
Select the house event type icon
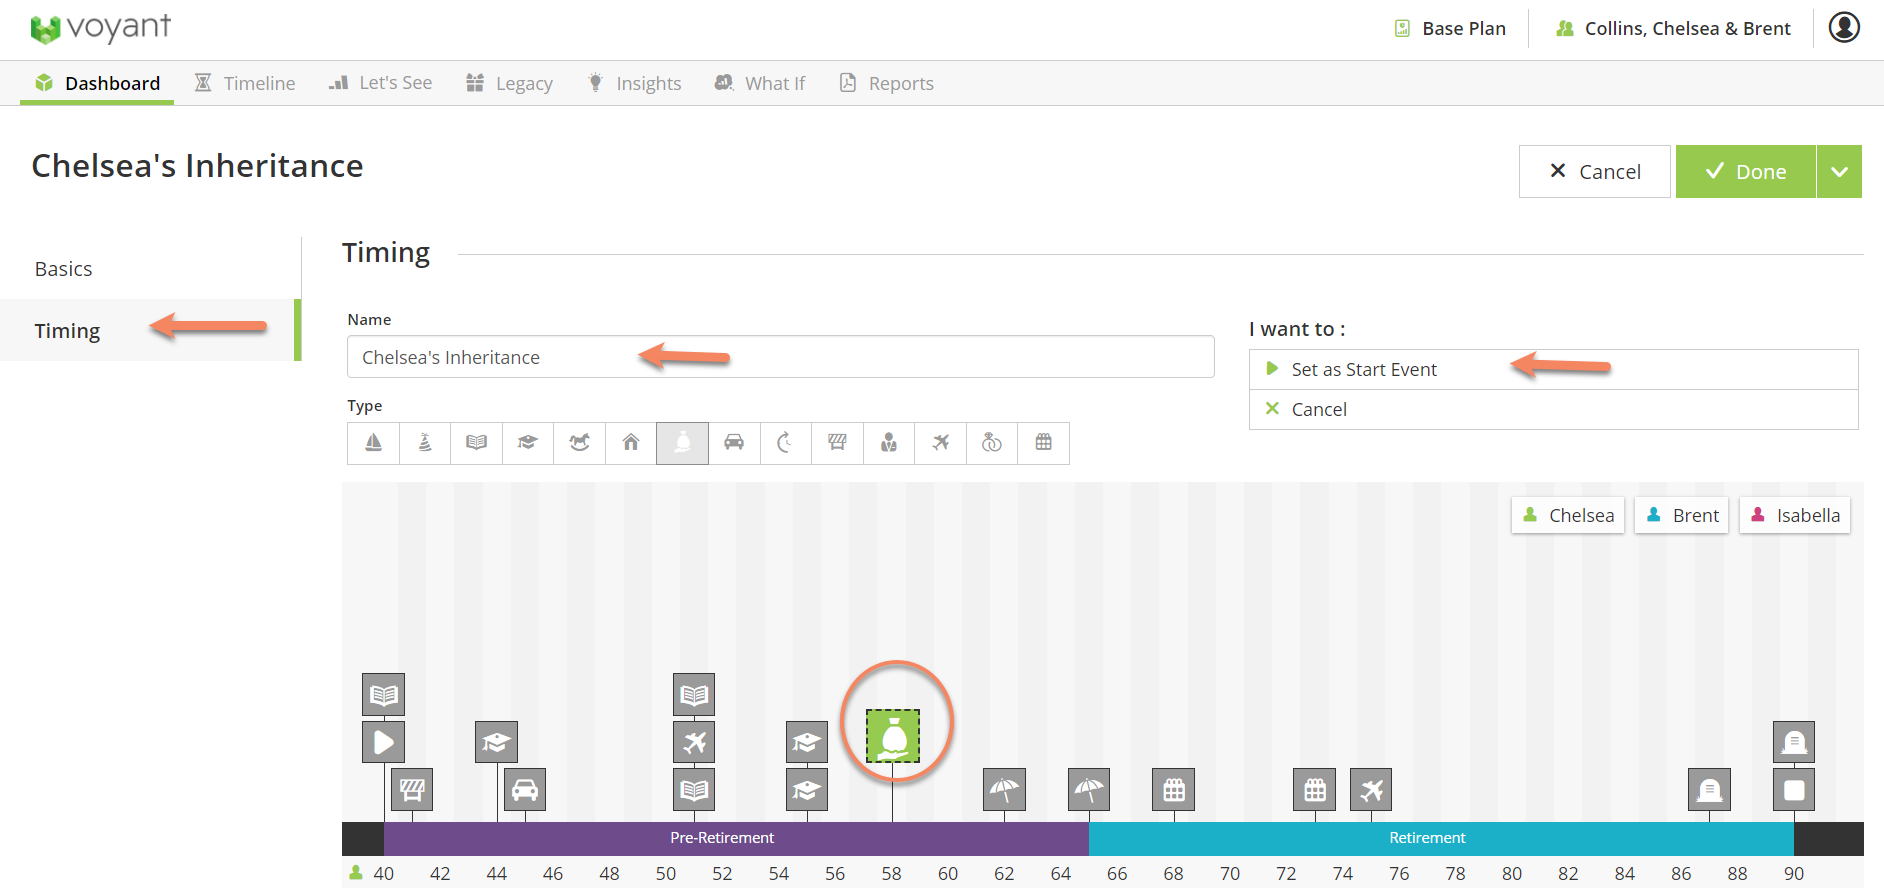pos(631,443)
